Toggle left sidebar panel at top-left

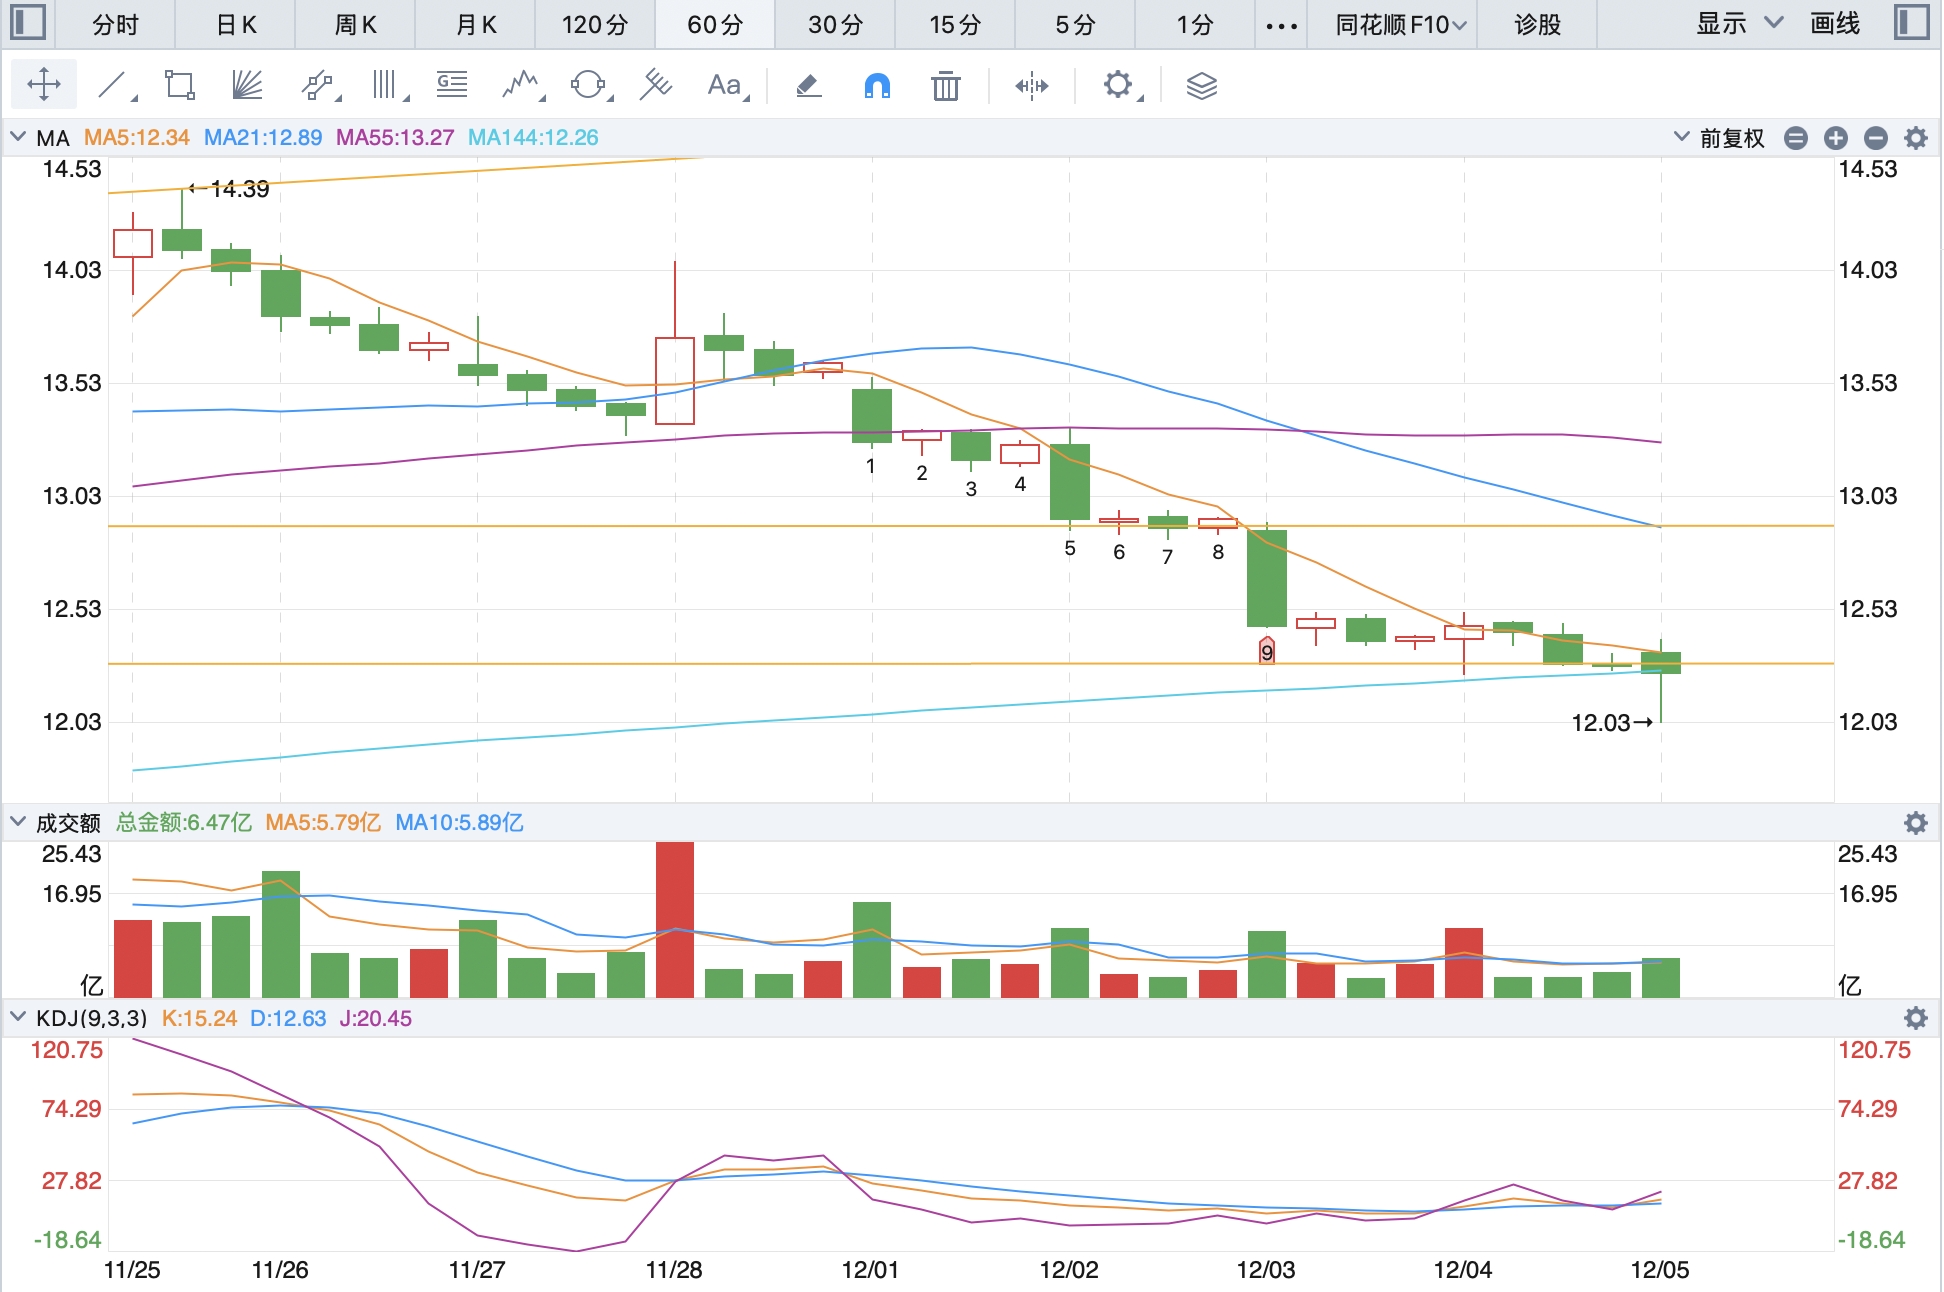click(27, 22)
